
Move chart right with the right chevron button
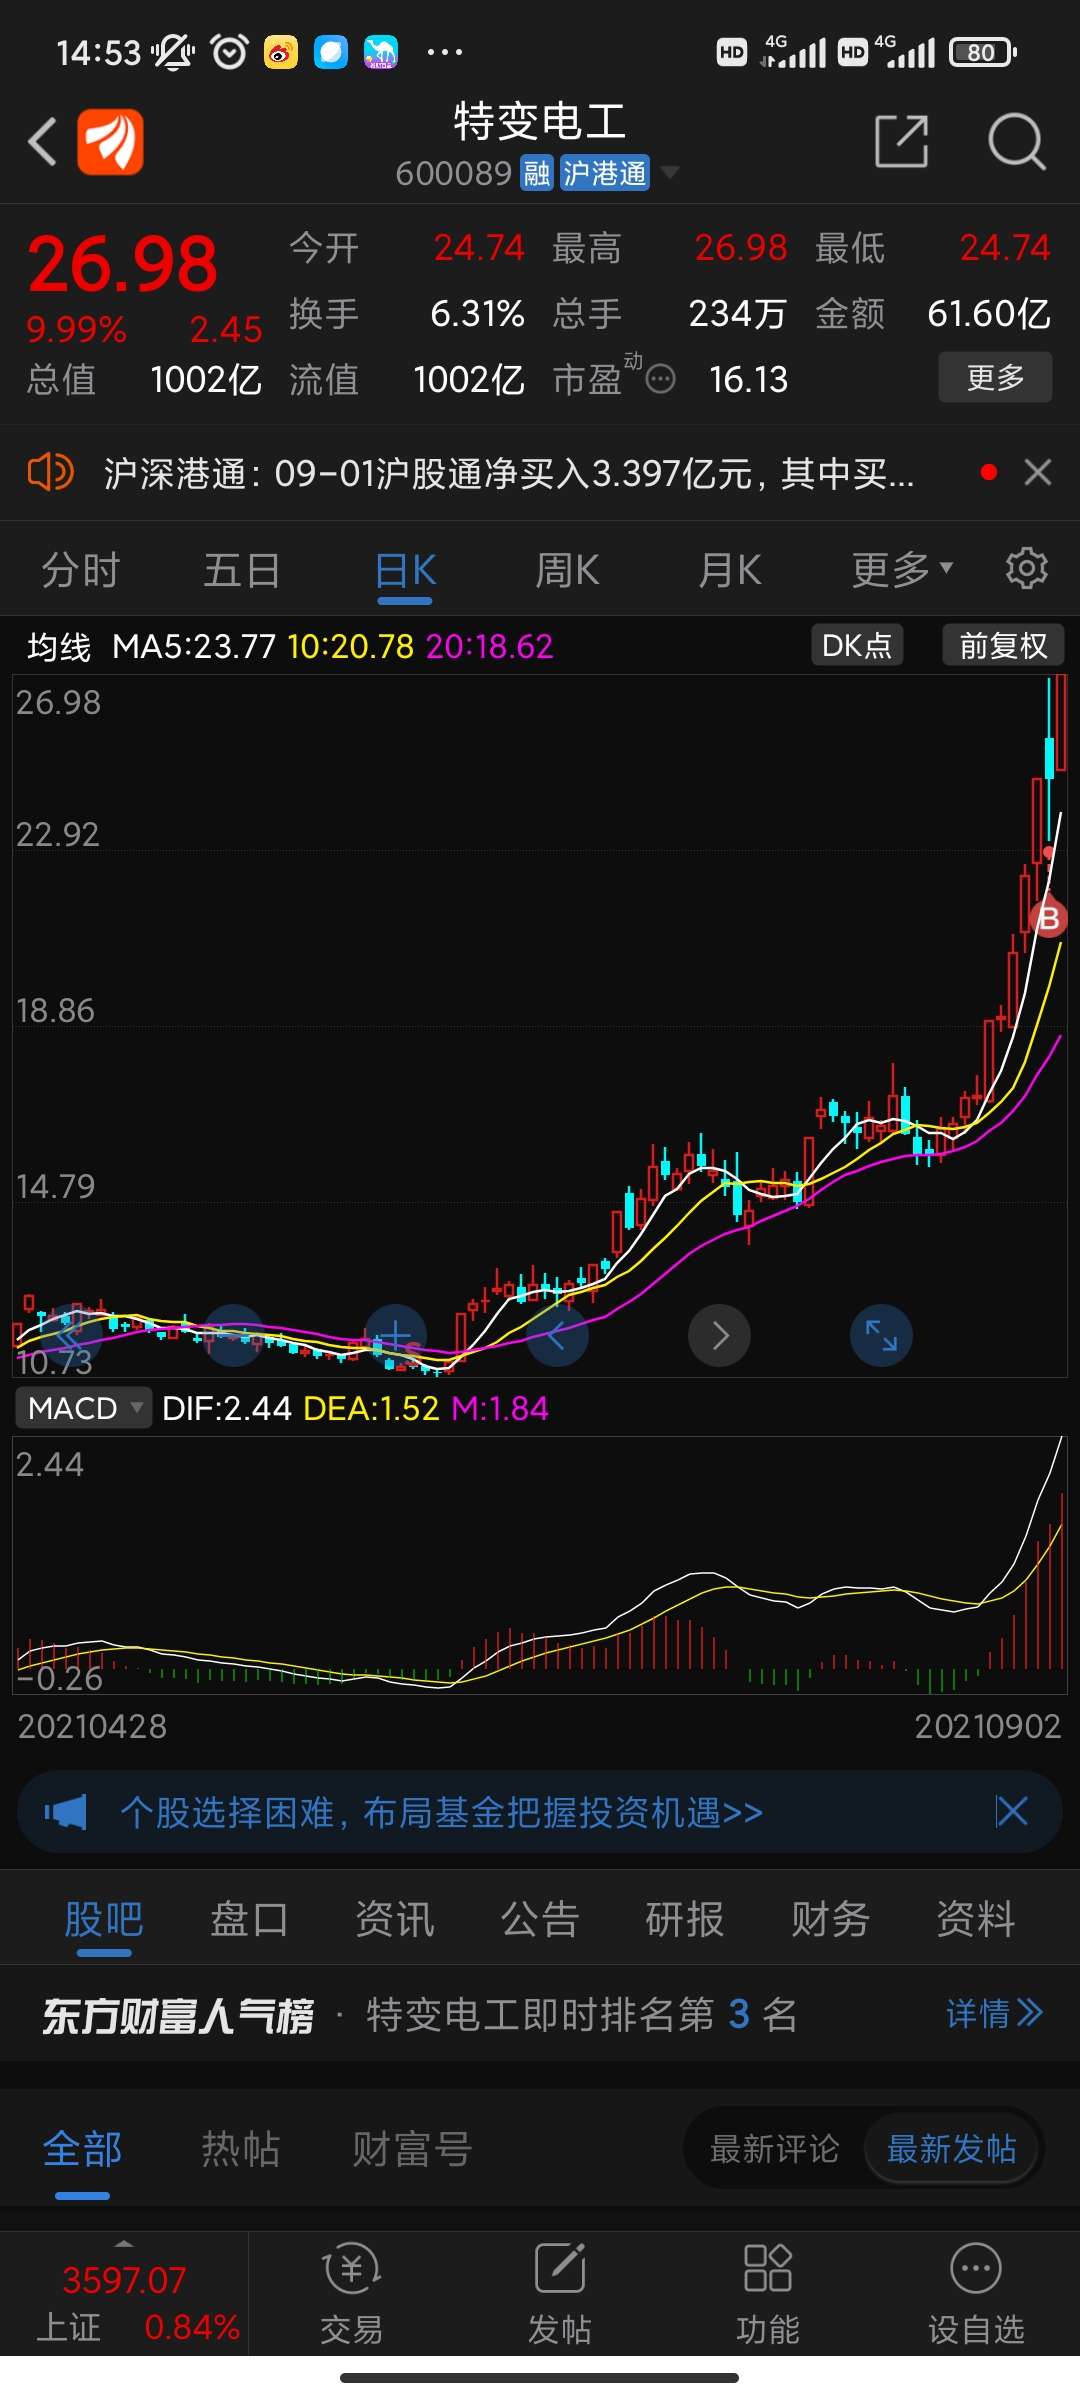coord(719,1335)
